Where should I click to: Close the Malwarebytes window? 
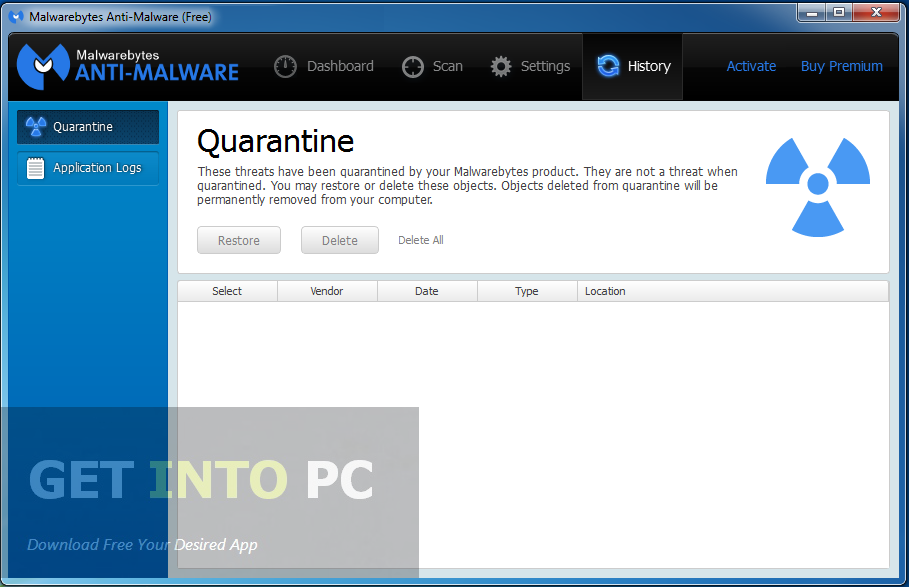(877, 13)
